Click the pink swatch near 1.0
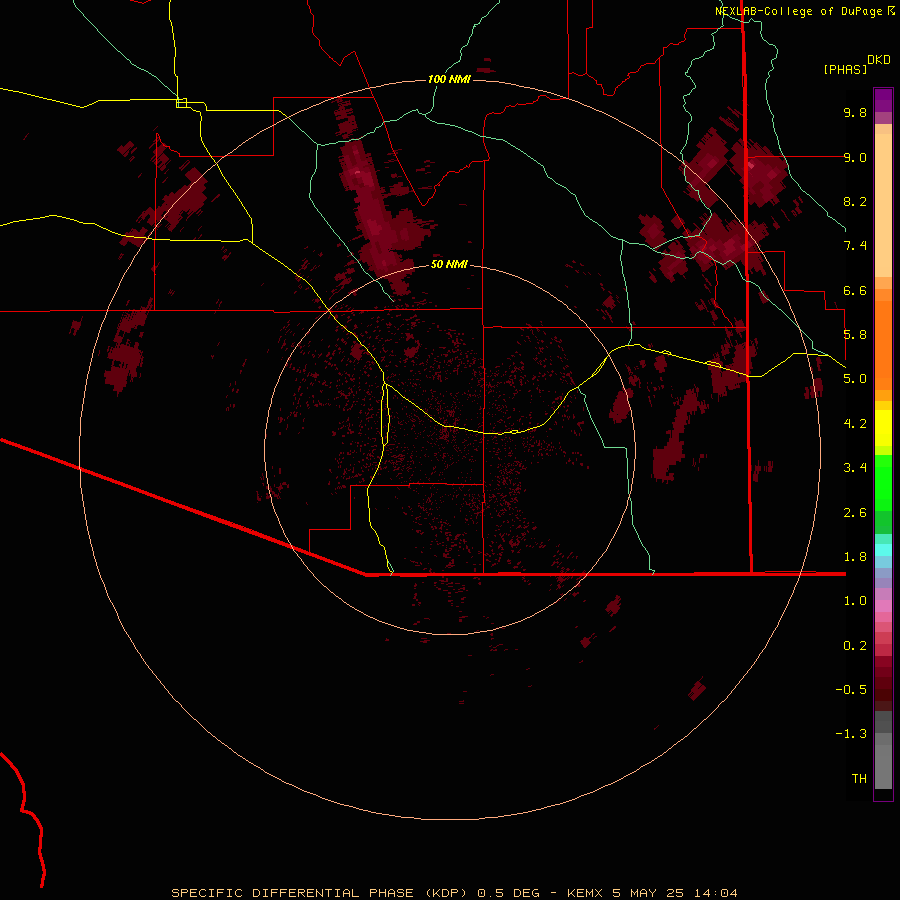900x900 pixels. point(883,606)
